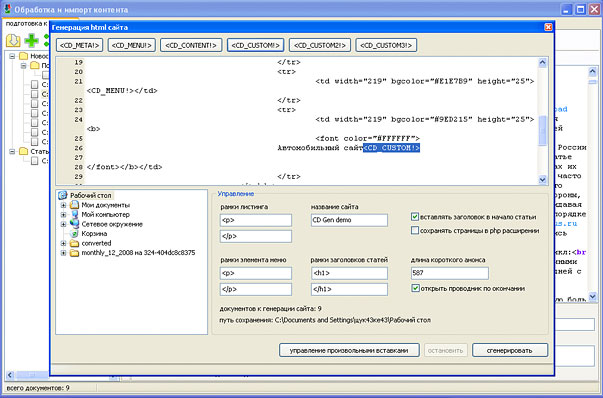The width and height of the screenshot is (603, 398).
Task: Click the сгенерировать button
Action: (510, 350)
